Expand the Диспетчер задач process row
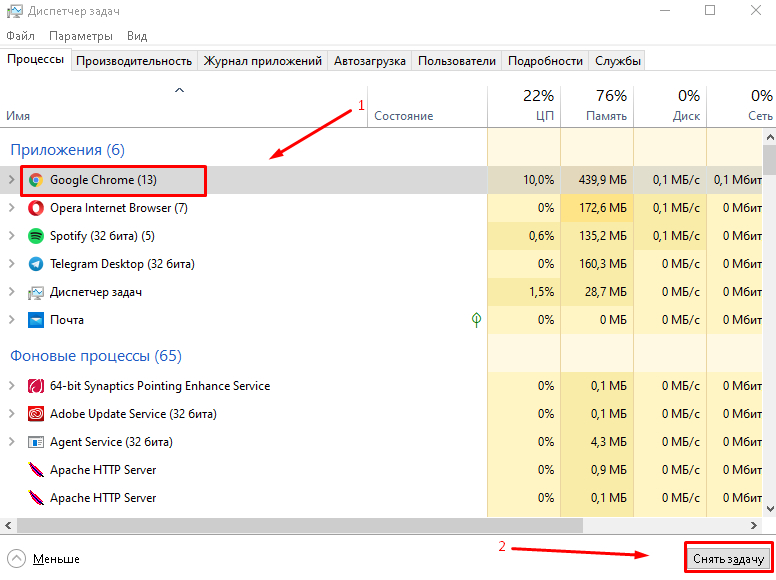 coord(11,292)
